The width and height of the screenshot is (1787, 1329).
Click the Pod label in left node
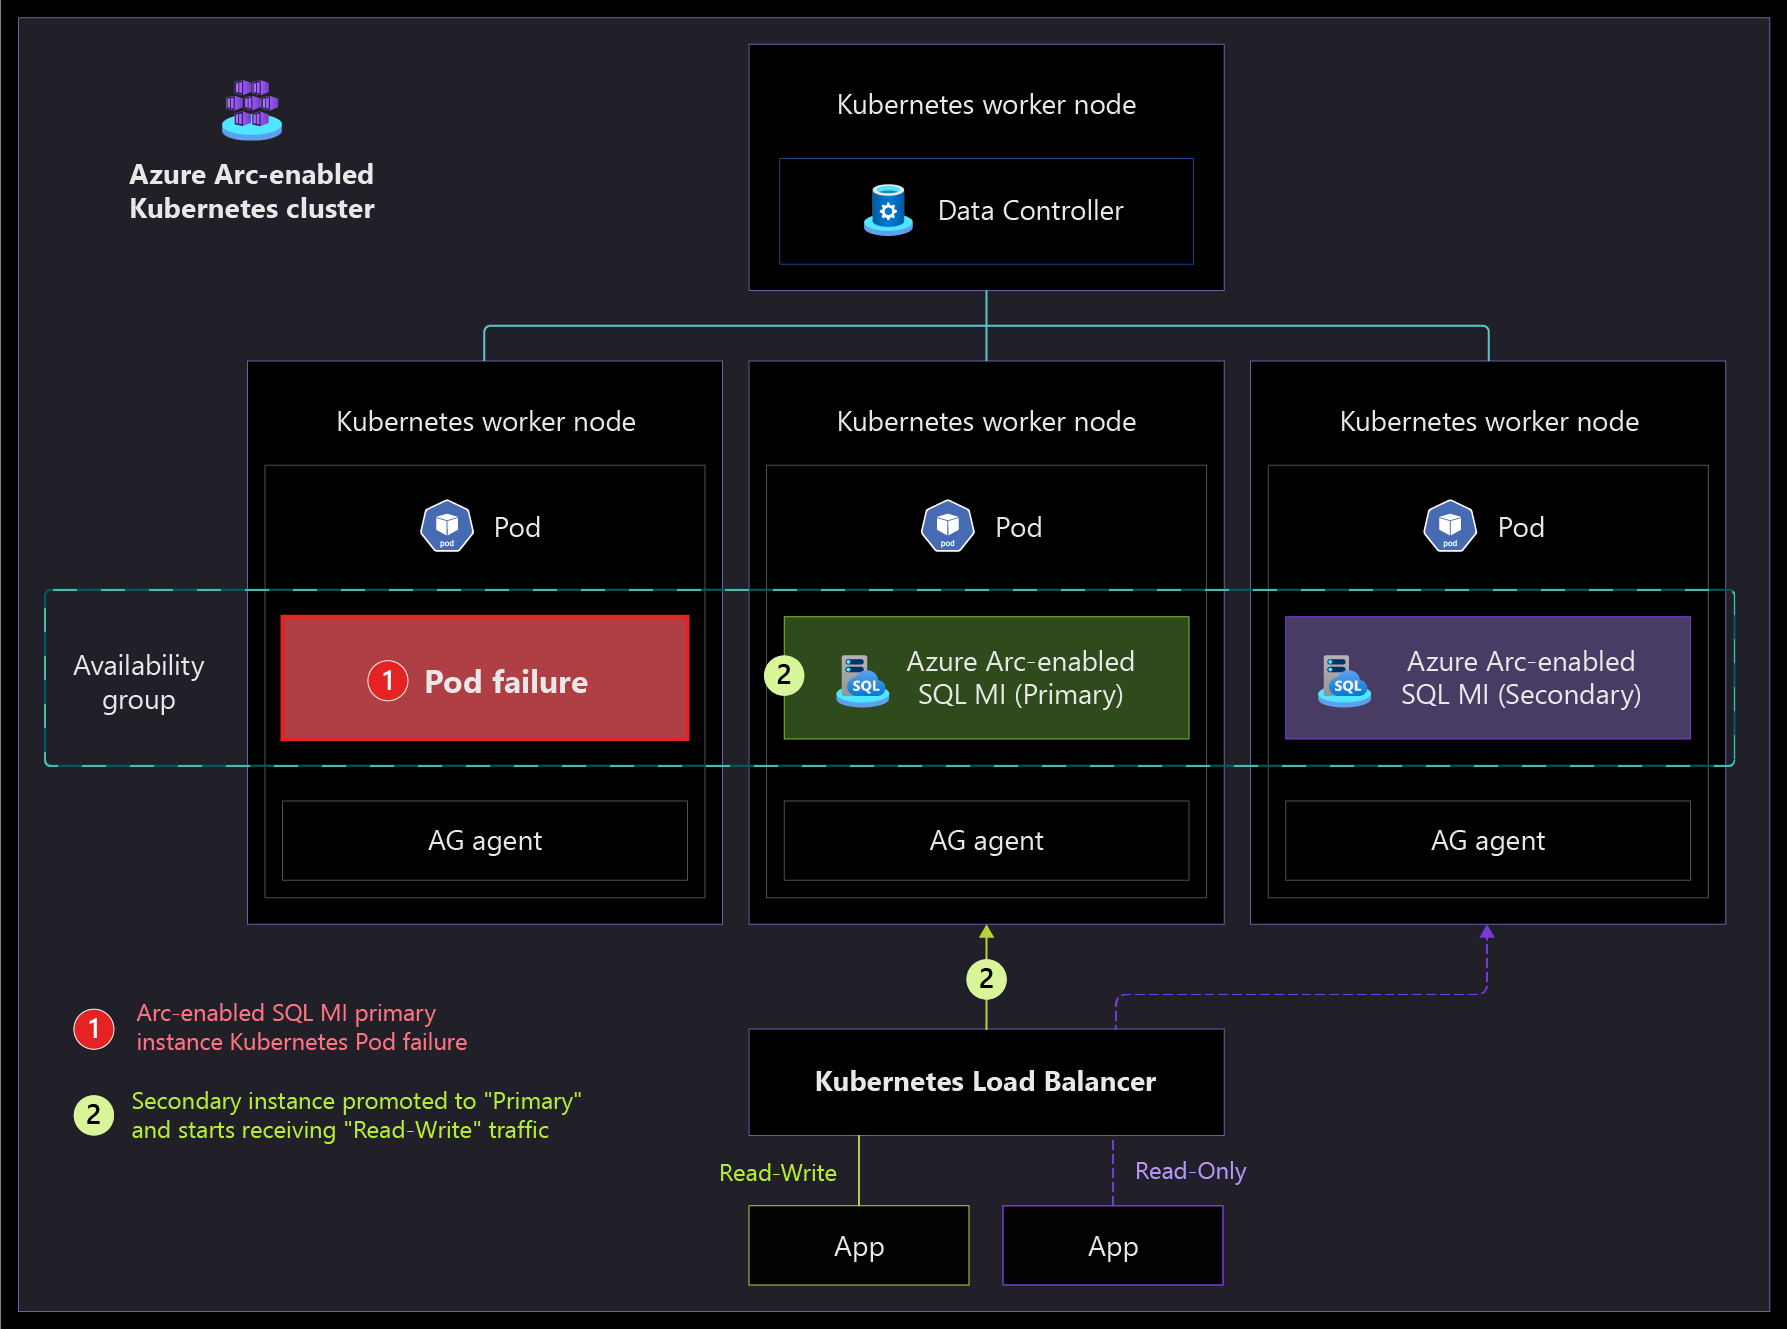pos(517,527)
